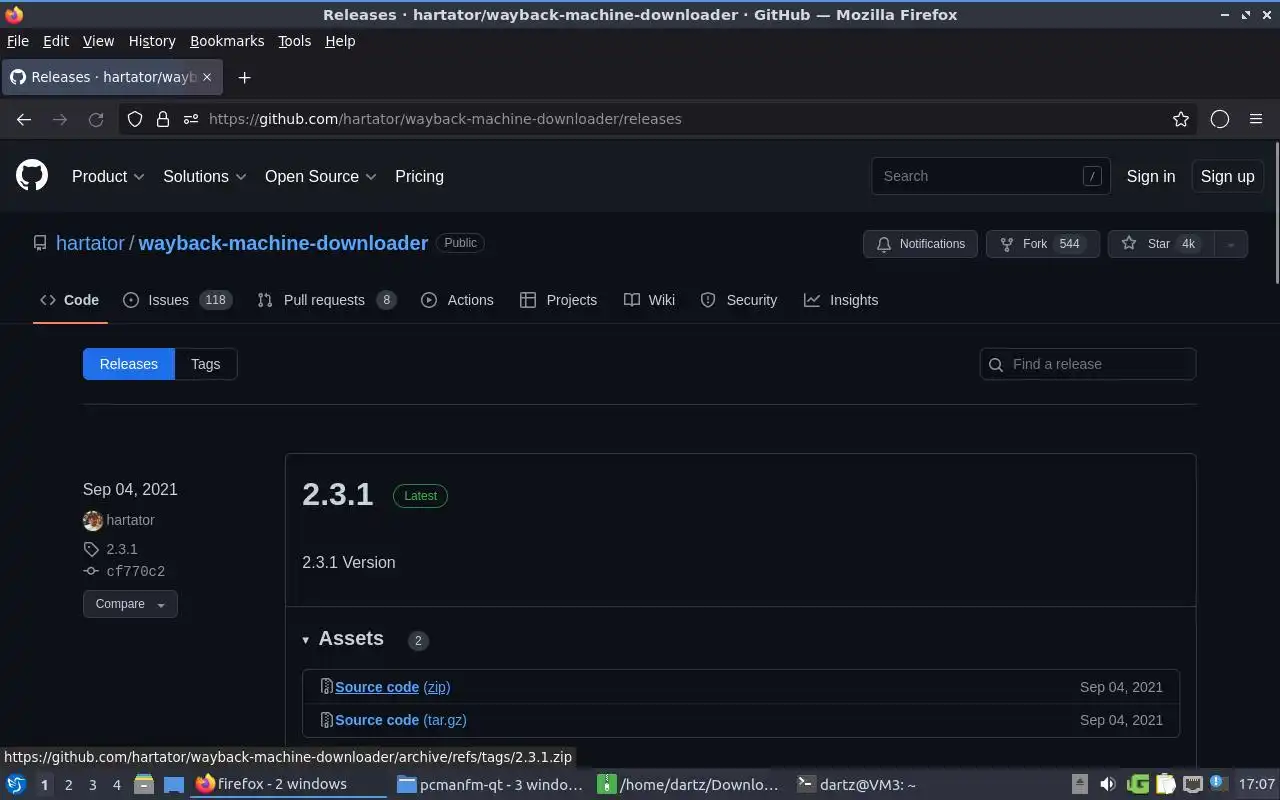Focus the GitHub Search field

pyautogui.click(x=991, y=176)
